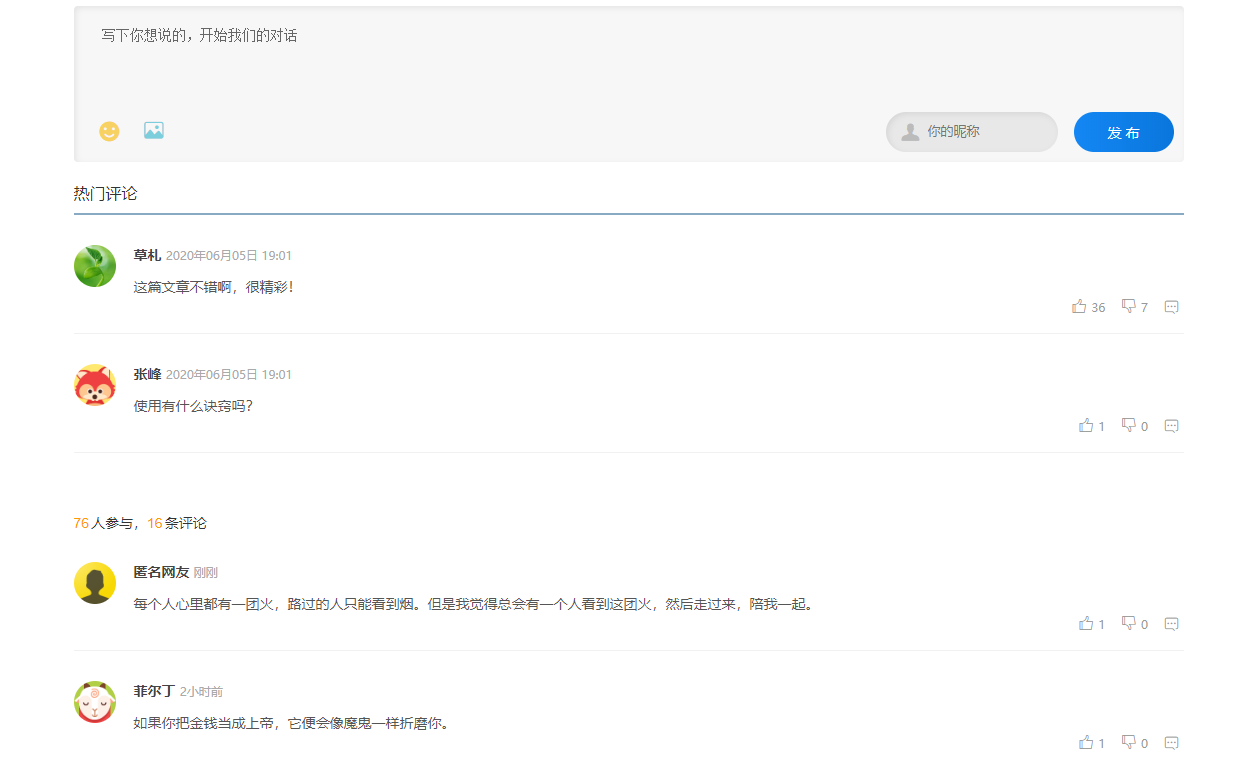The height and width of the screenshot is (763, 1255).
Task: Click the comment text area placeholder
Action: 199,36
